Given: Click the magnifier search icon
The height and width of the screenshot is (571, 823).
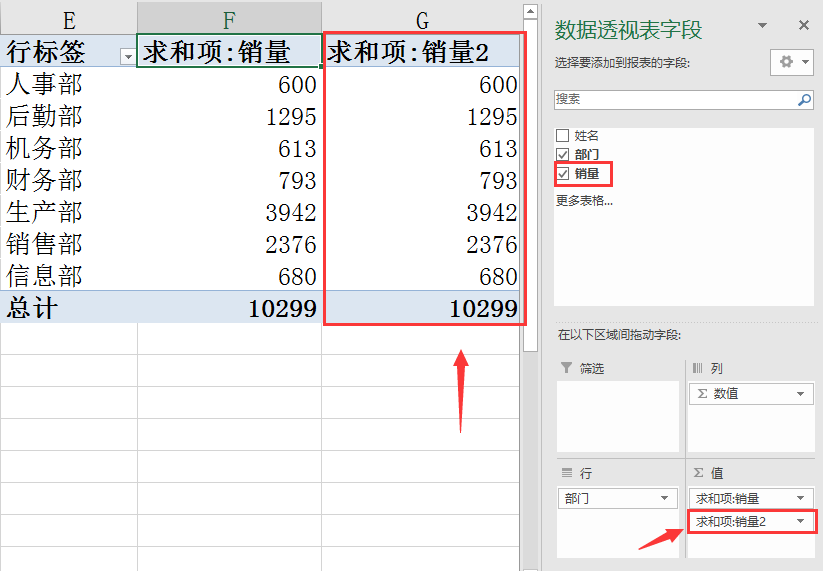Looking at the screenshot, I should click(804, 99).
